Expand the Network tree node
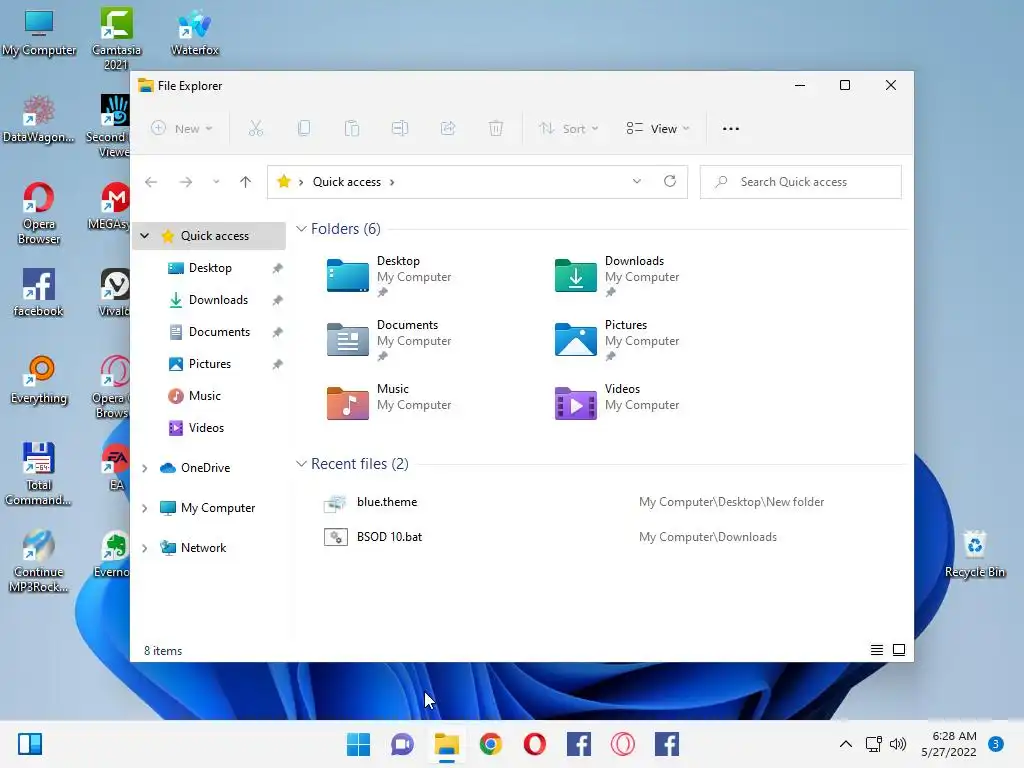 (x=145, y=548)
